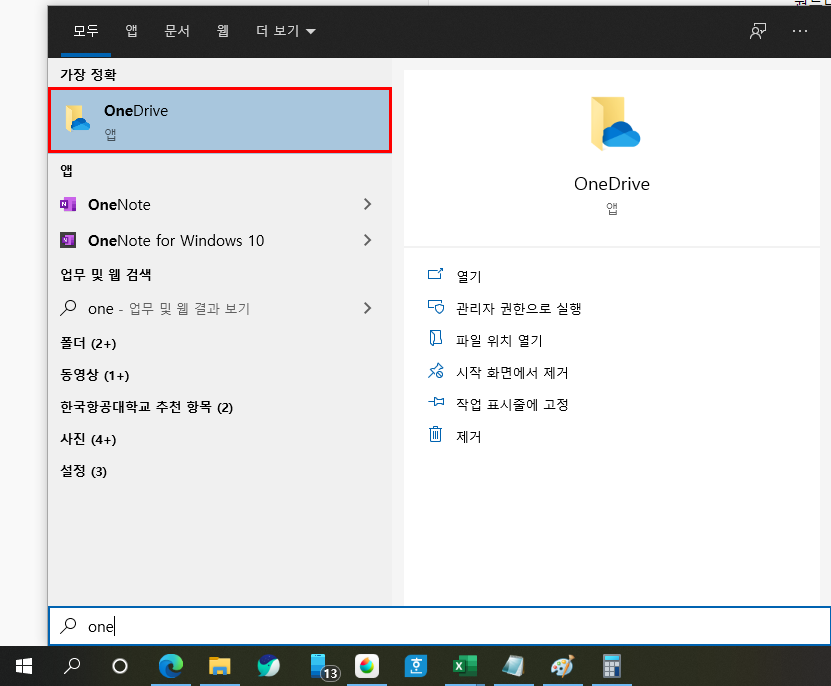Click the 'one' web search magnifier icon
Viewport: 831px width, 686px height.
[68, 307]
